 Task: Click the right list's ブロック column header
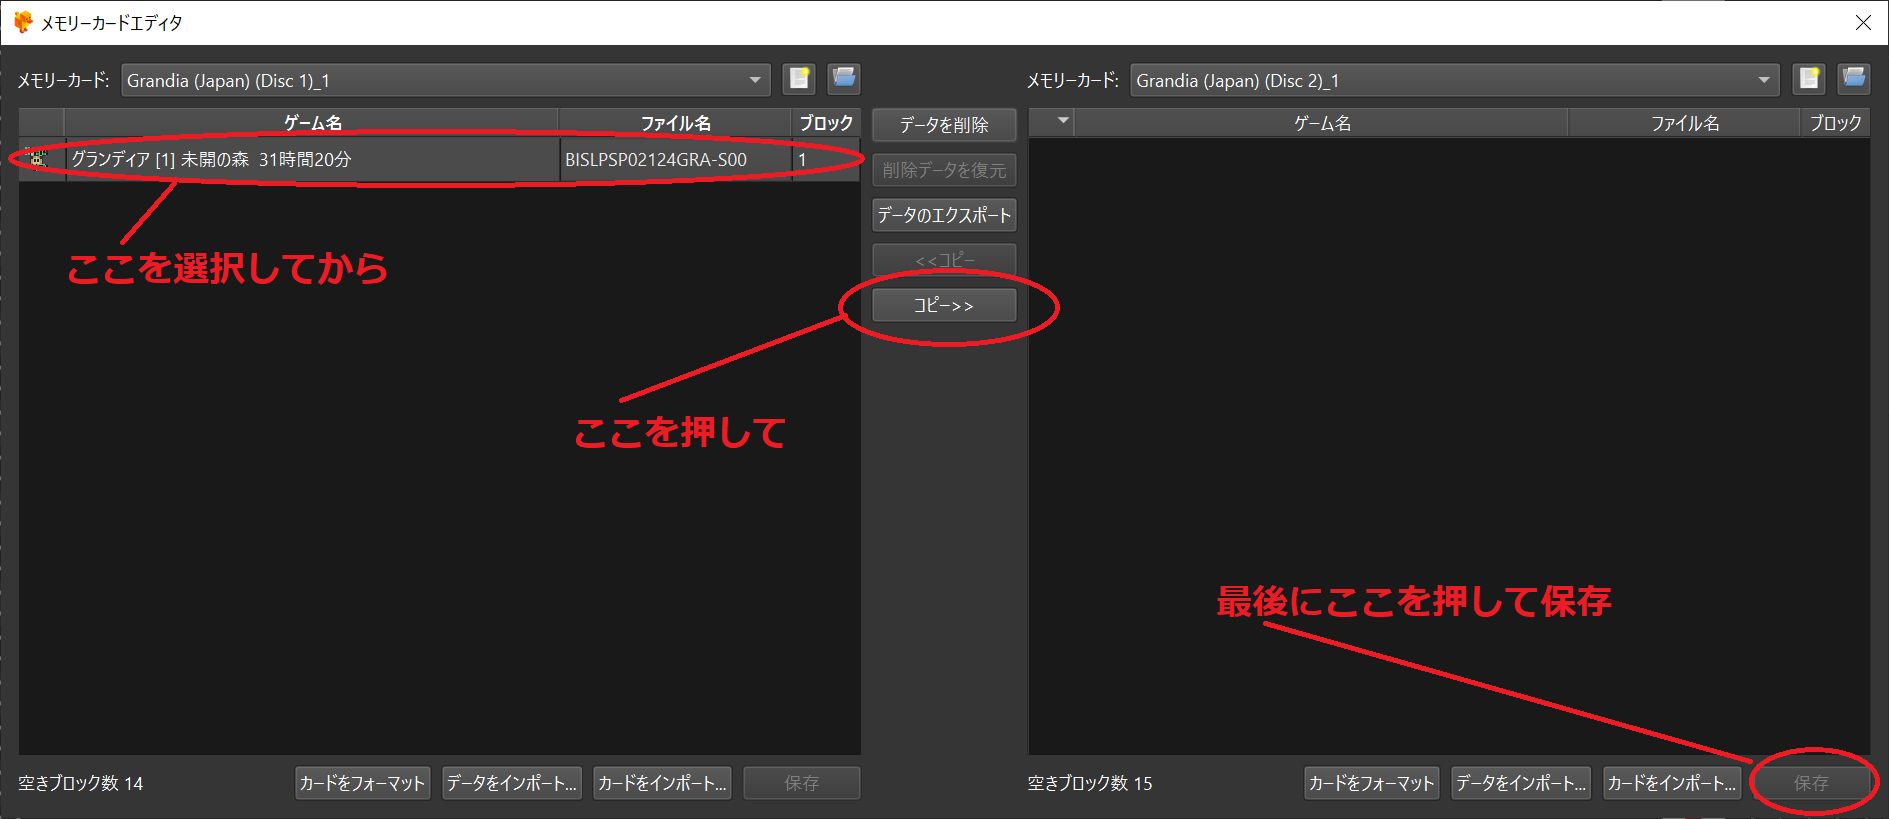tap(1835, 123)
